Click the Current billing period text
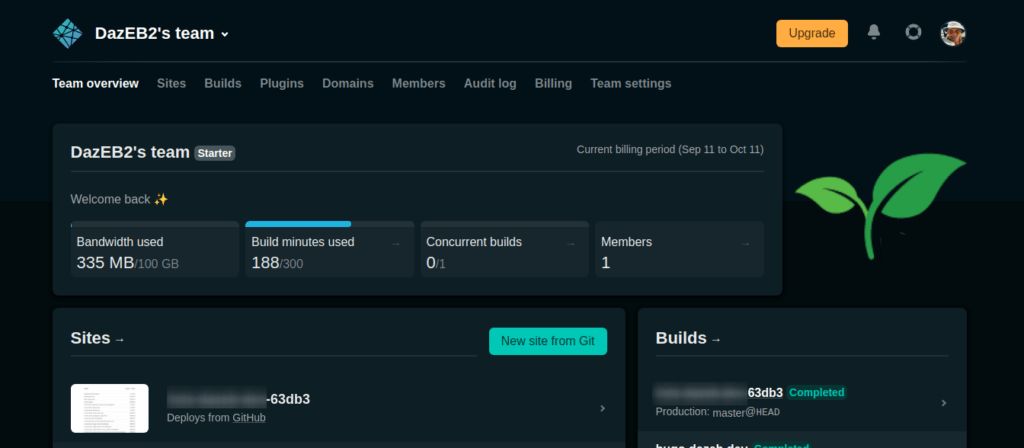Screen dimensions: 1024x448 [670, 150]
